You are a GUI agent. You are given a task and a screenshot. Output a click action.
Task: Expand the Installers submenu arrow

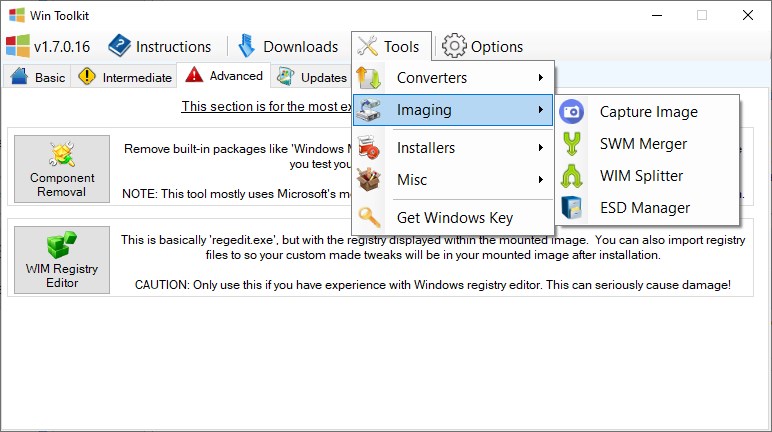coord(541,148)
